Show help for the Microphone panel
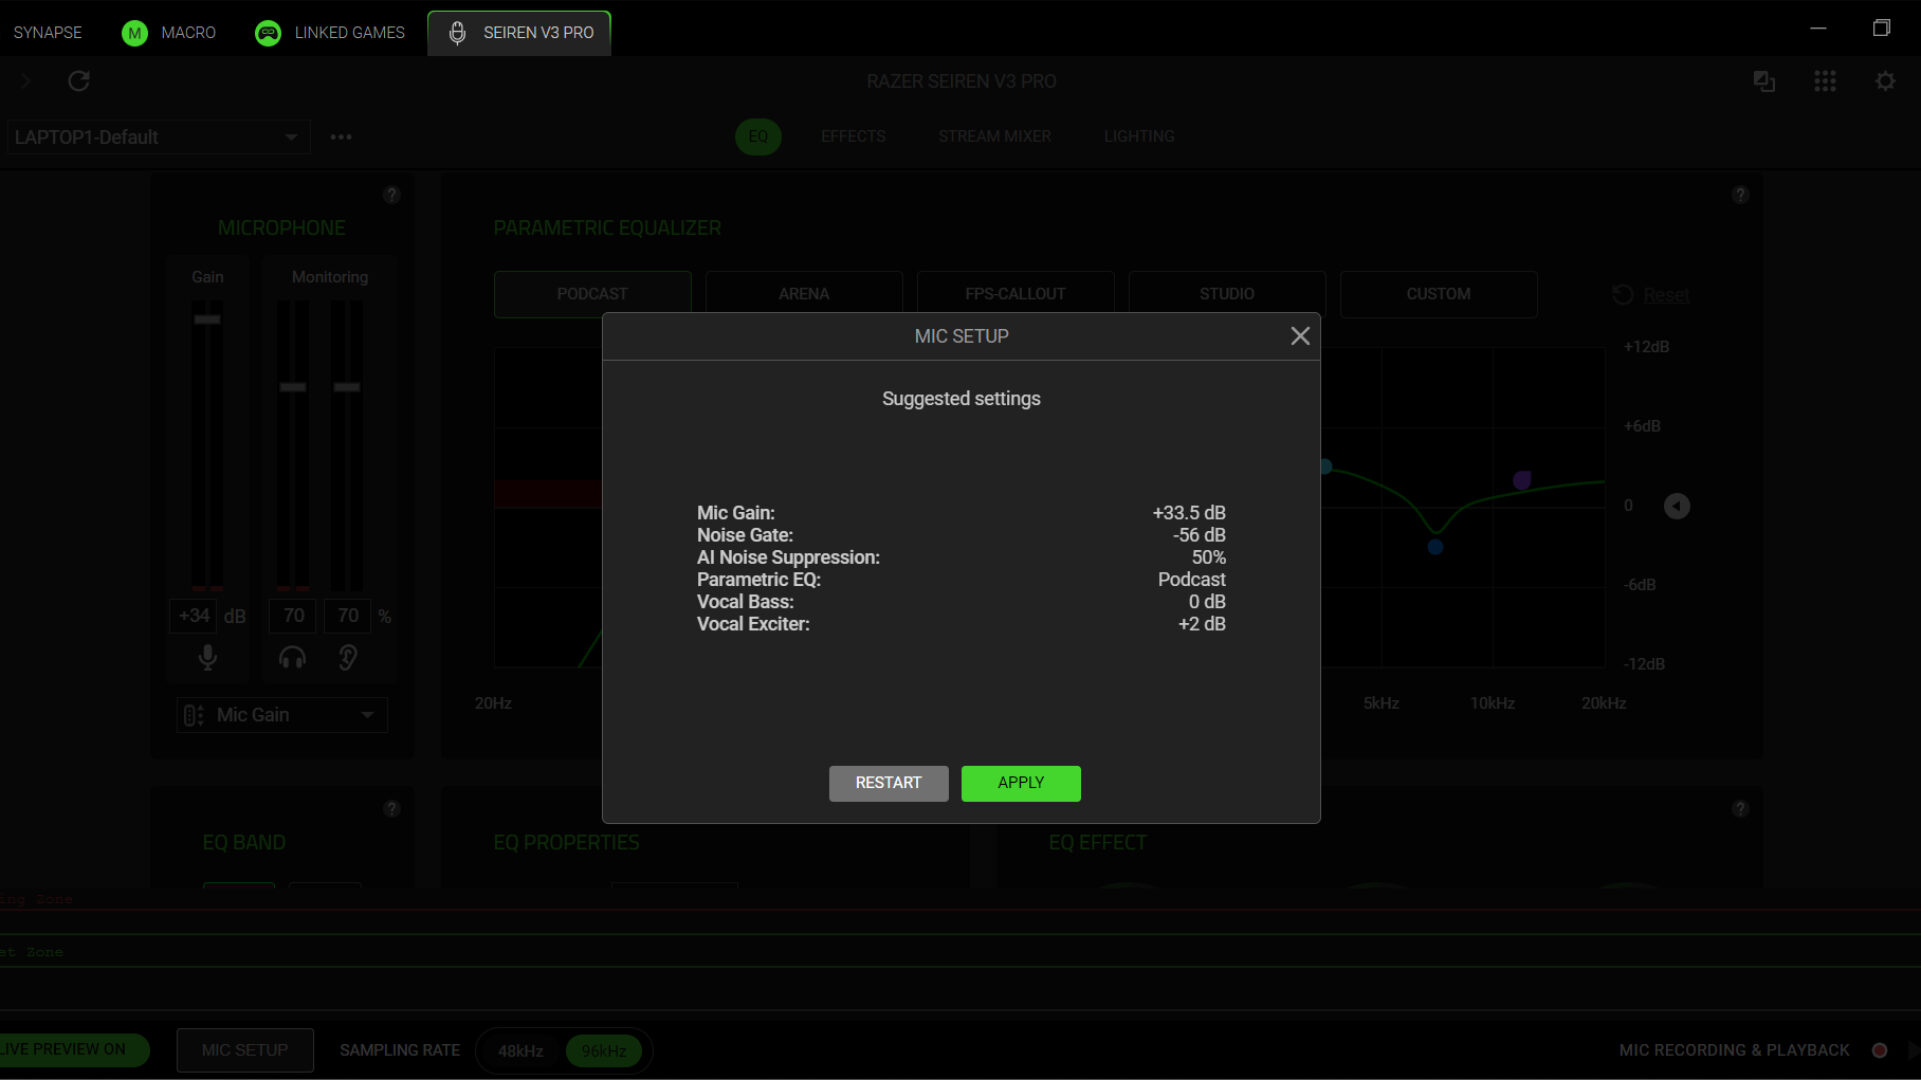The image size is (1921, 1080). pyautogui.click(x=392, y=195)
